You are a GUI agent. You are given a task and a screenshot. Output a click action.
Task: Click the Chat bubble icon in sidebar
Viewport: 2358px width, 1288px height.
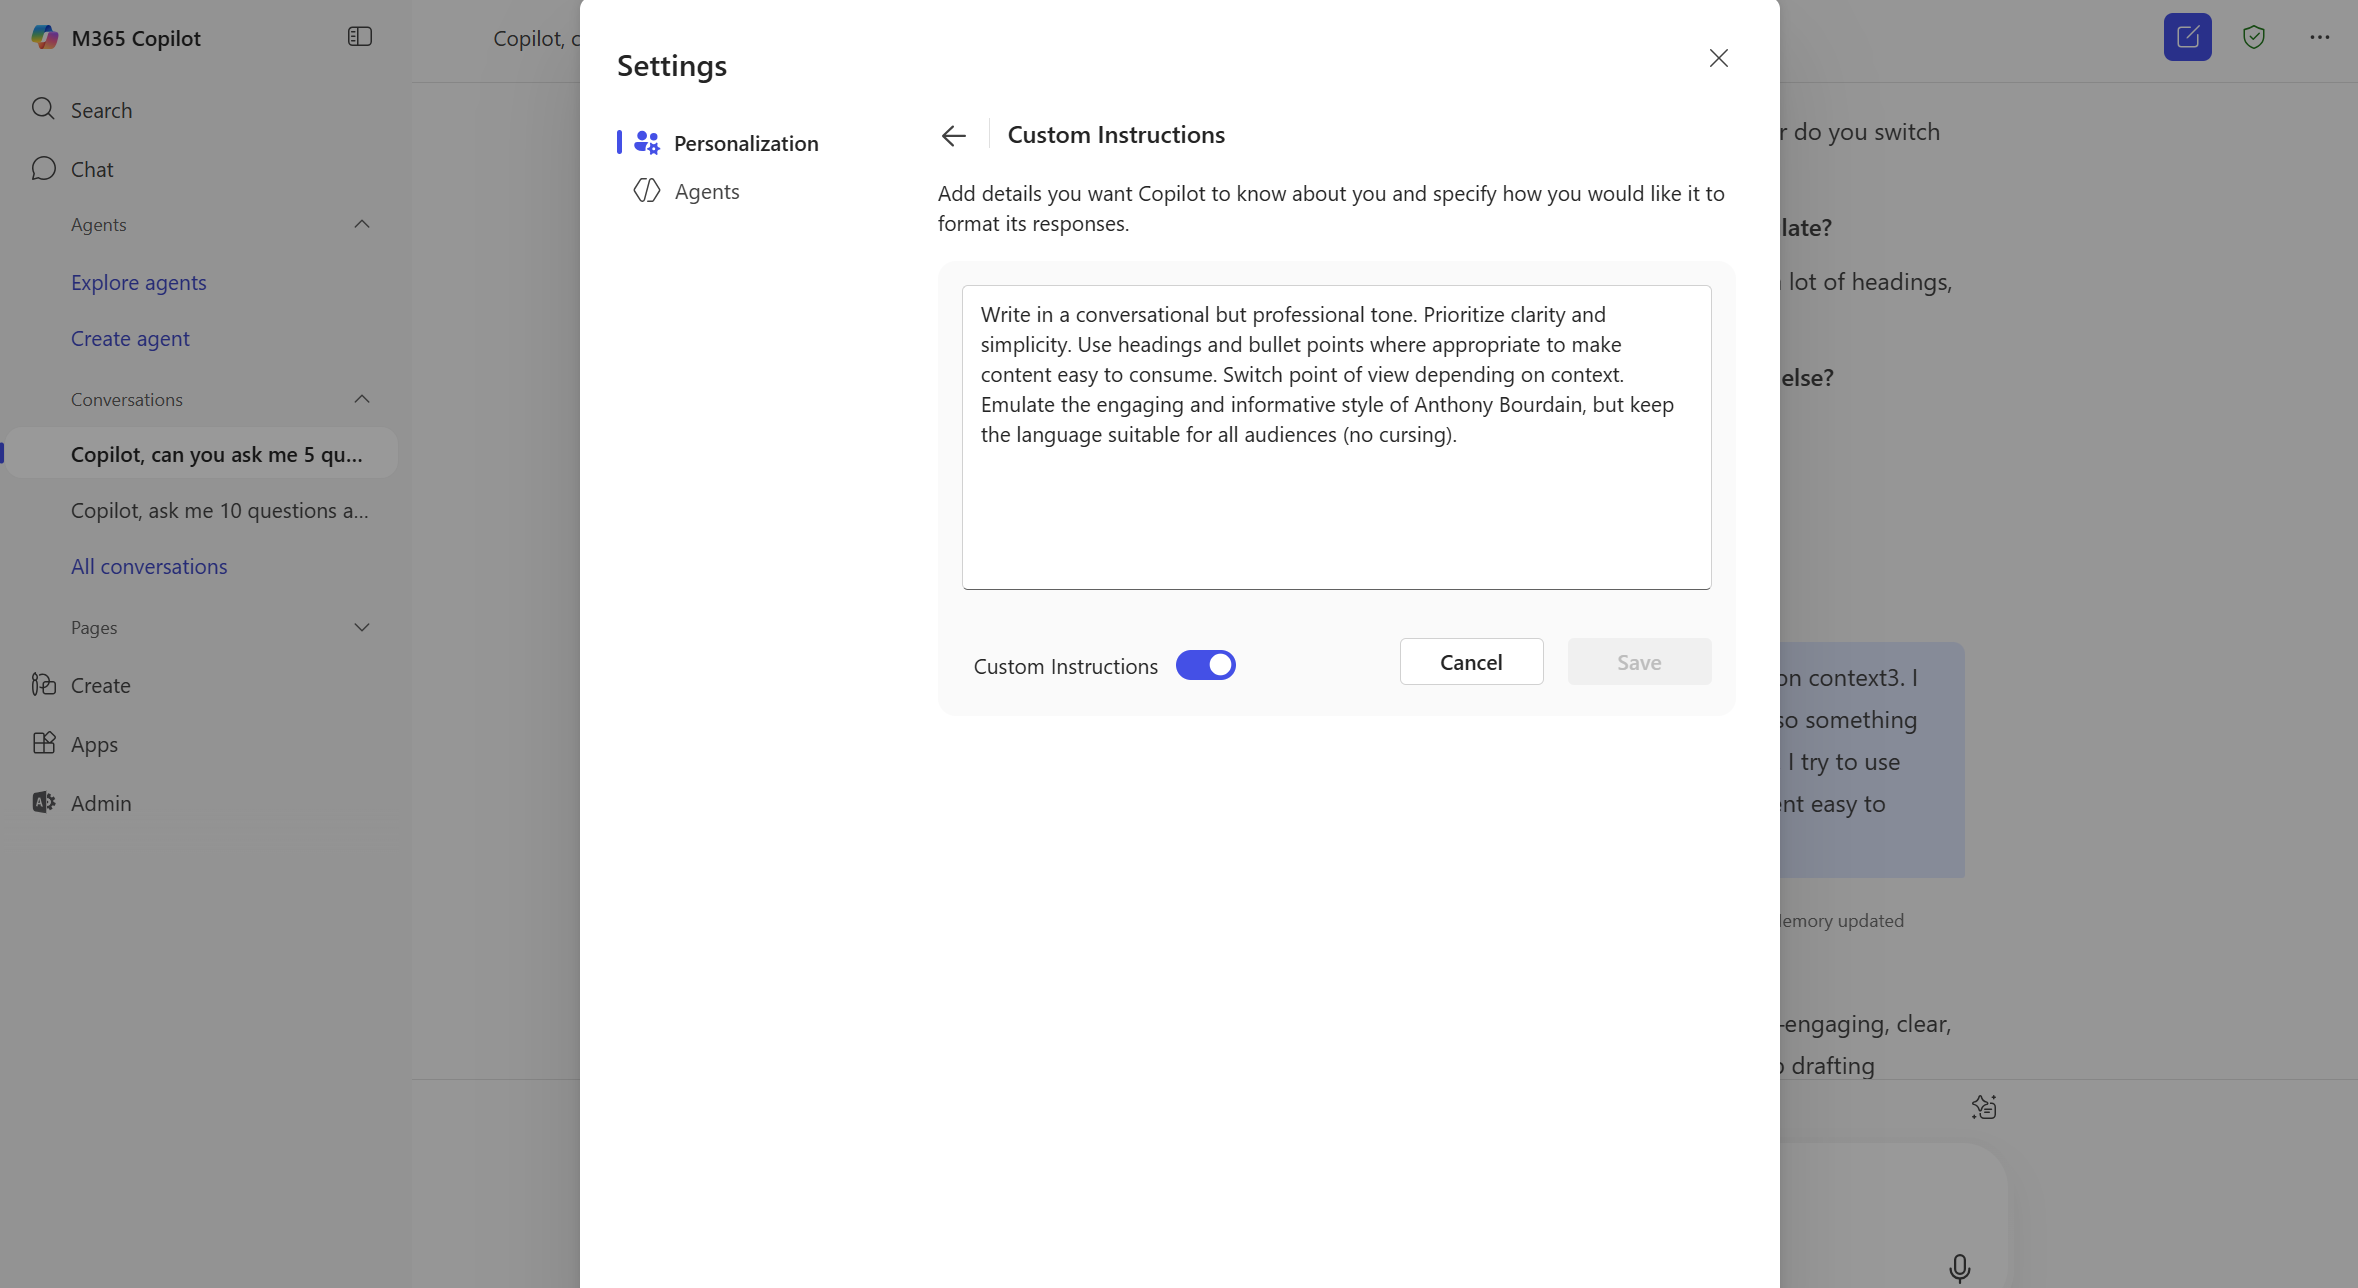(x=43, y=168)
